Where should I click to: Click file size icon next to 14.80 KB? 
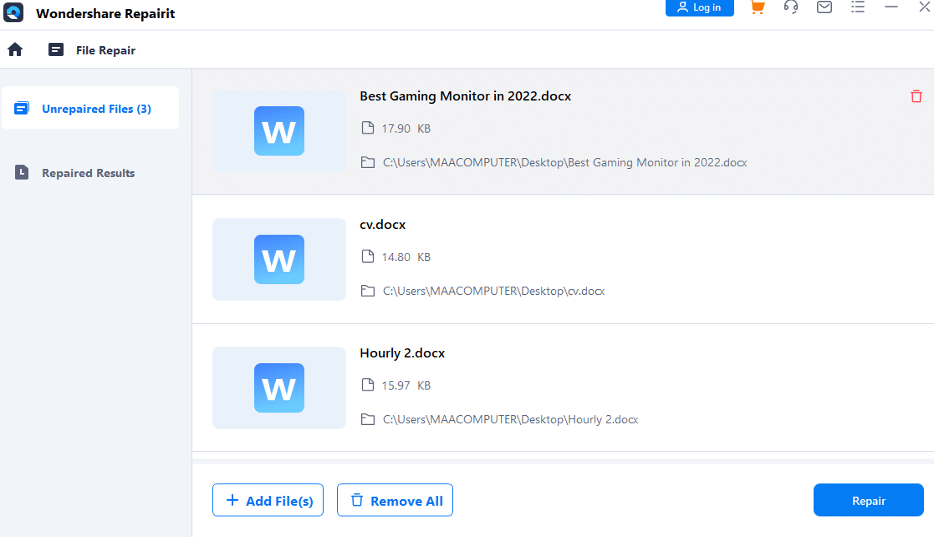click(x=368, y=257)
